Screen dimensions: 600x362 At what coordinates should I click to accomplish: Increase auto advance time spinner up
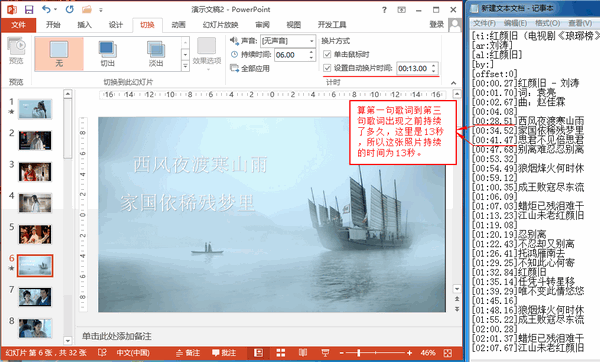[434, 66]
